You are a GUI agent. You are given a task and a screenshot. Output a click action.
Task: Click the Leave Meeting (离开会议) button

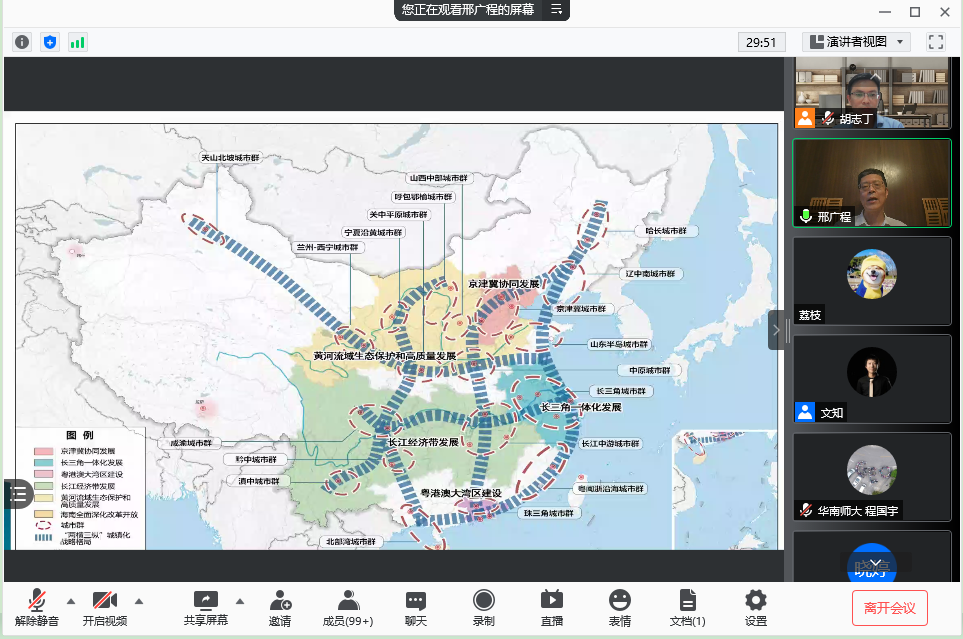[x=889, y=607]
